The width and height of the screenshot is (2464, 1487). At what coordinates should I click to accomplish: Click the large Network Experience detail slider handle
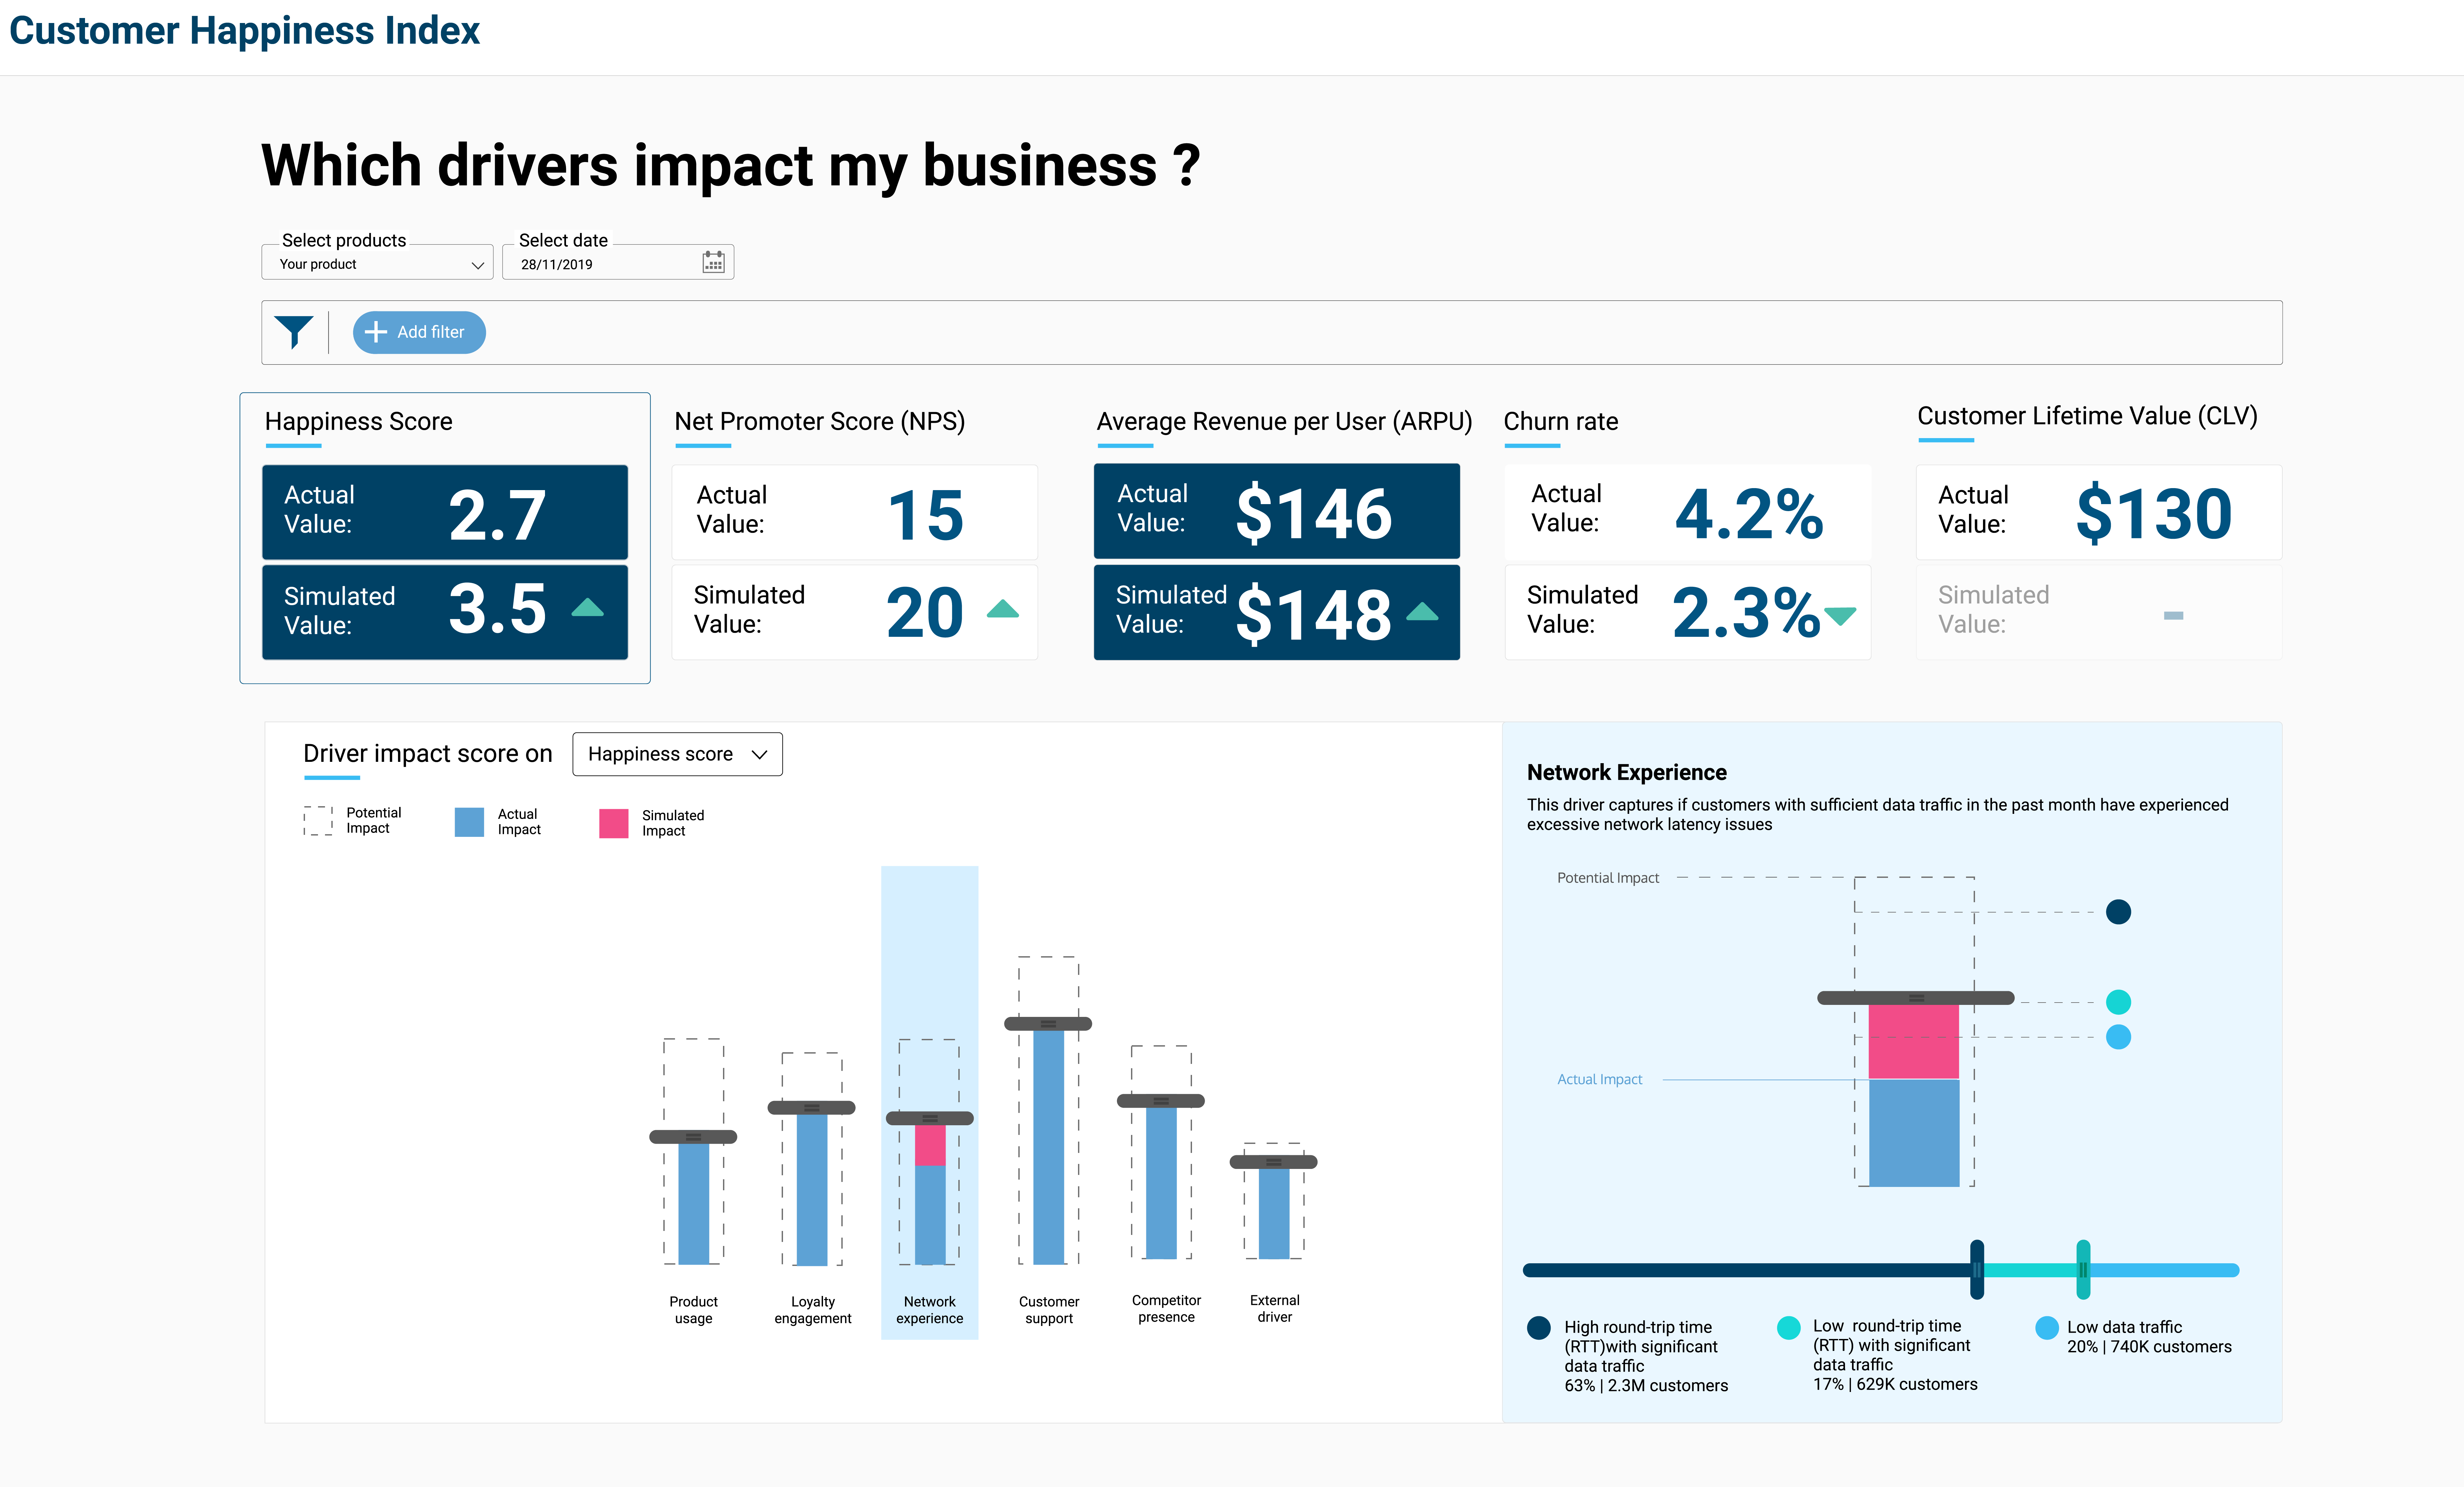pyautogui.click(x=1916, y=998)
